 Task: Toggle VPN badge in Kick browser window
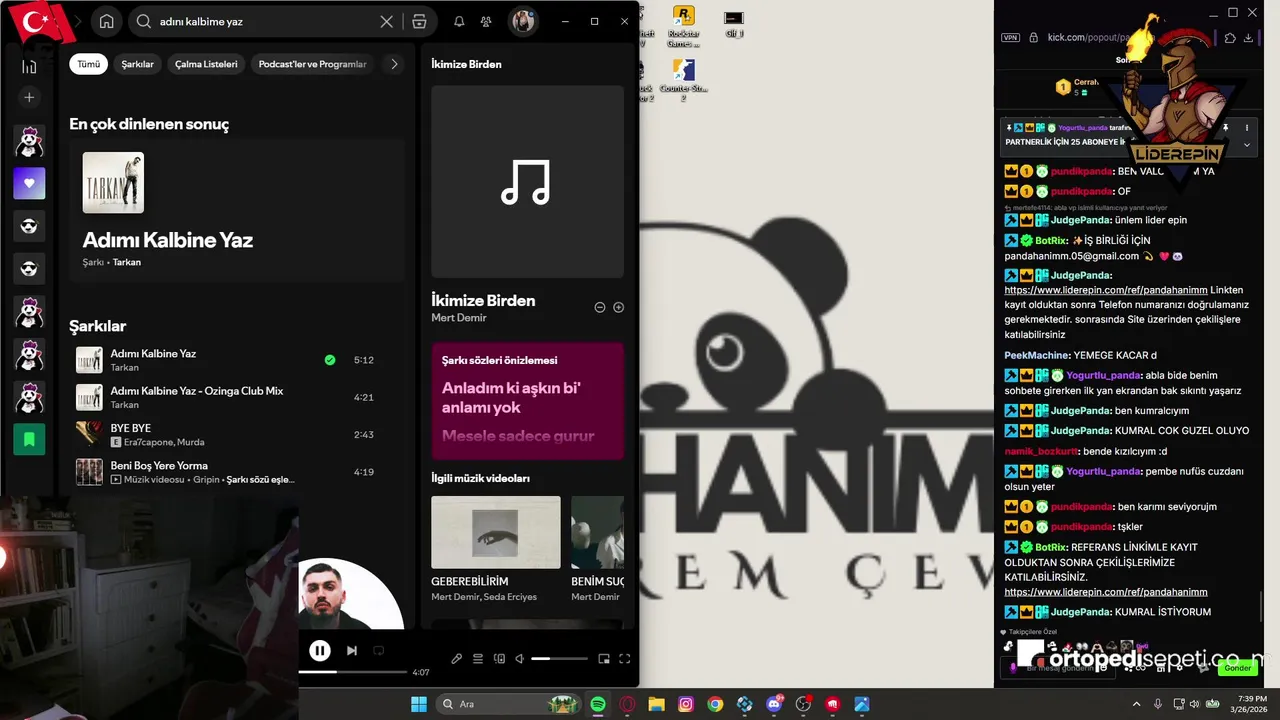[x=1010, y=38]
